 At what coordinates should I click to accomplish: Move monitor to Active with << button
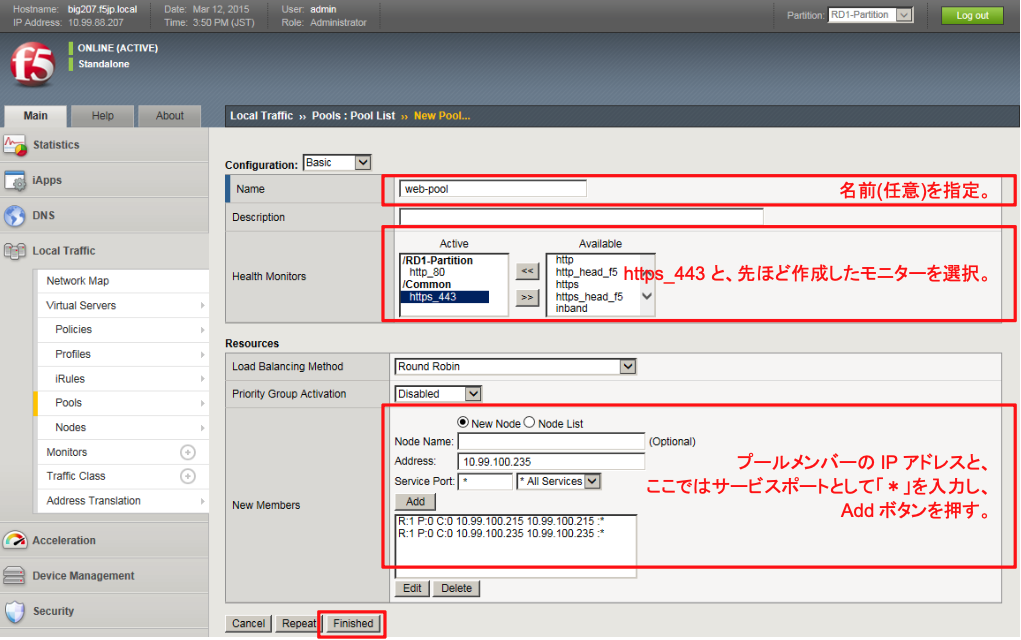coord(527,271)
